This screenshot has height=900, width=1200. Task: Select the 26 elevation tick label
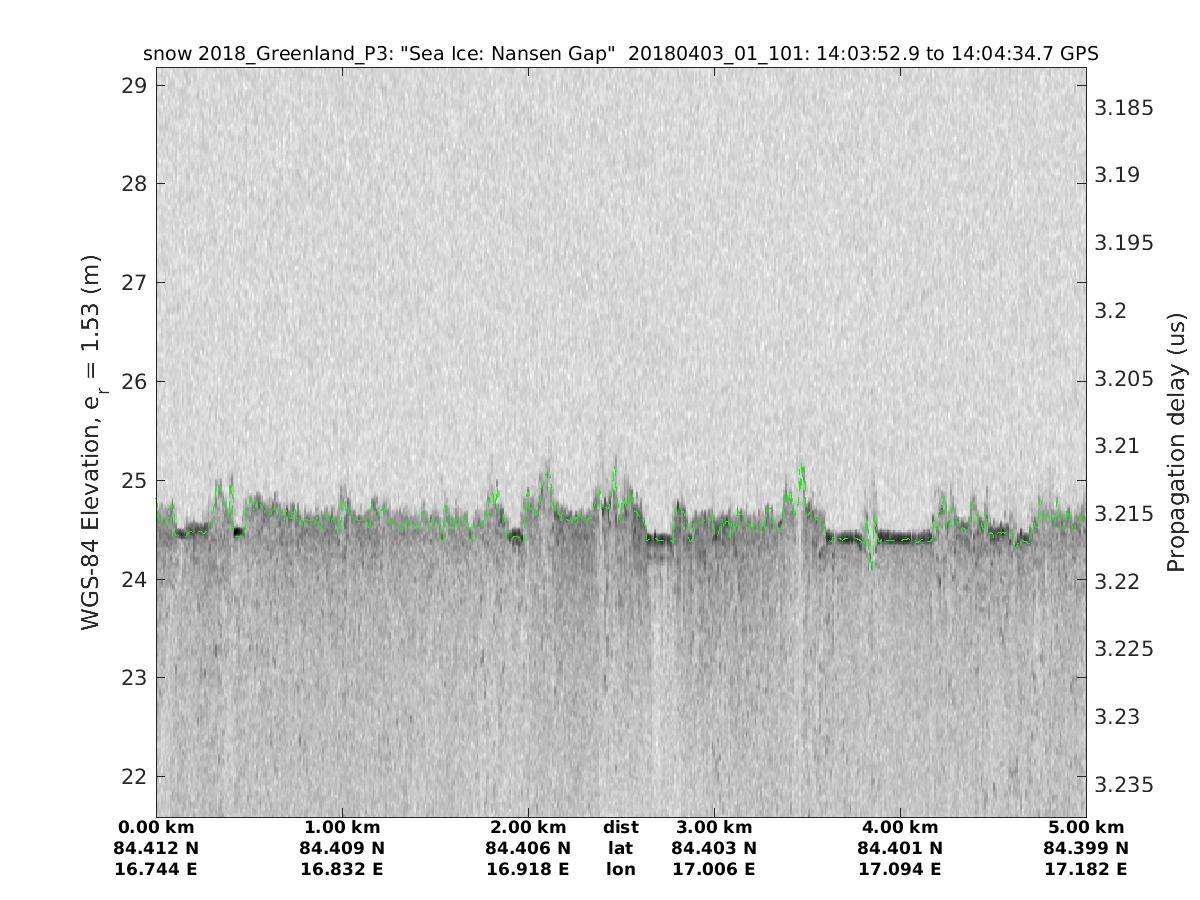(131, 382)
